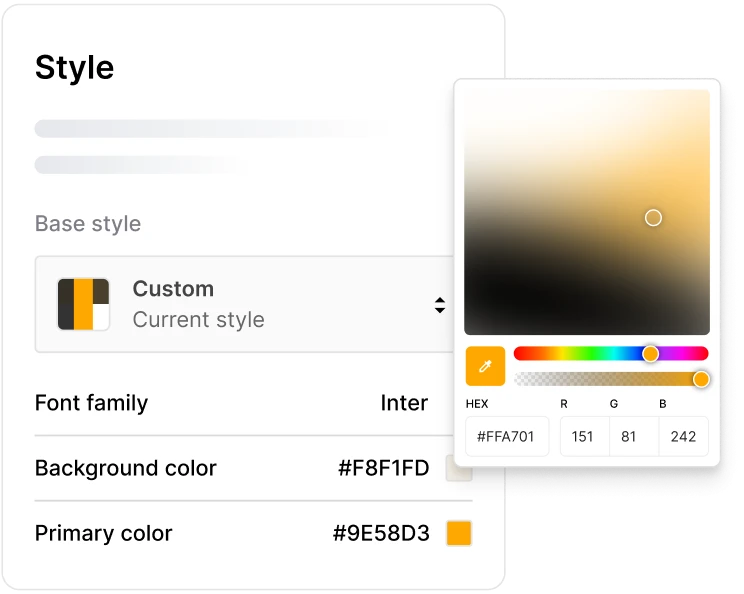Viewport: 744px width, 594px height.
Task: Click the opacity slider handle
Action: pos(701,379)
